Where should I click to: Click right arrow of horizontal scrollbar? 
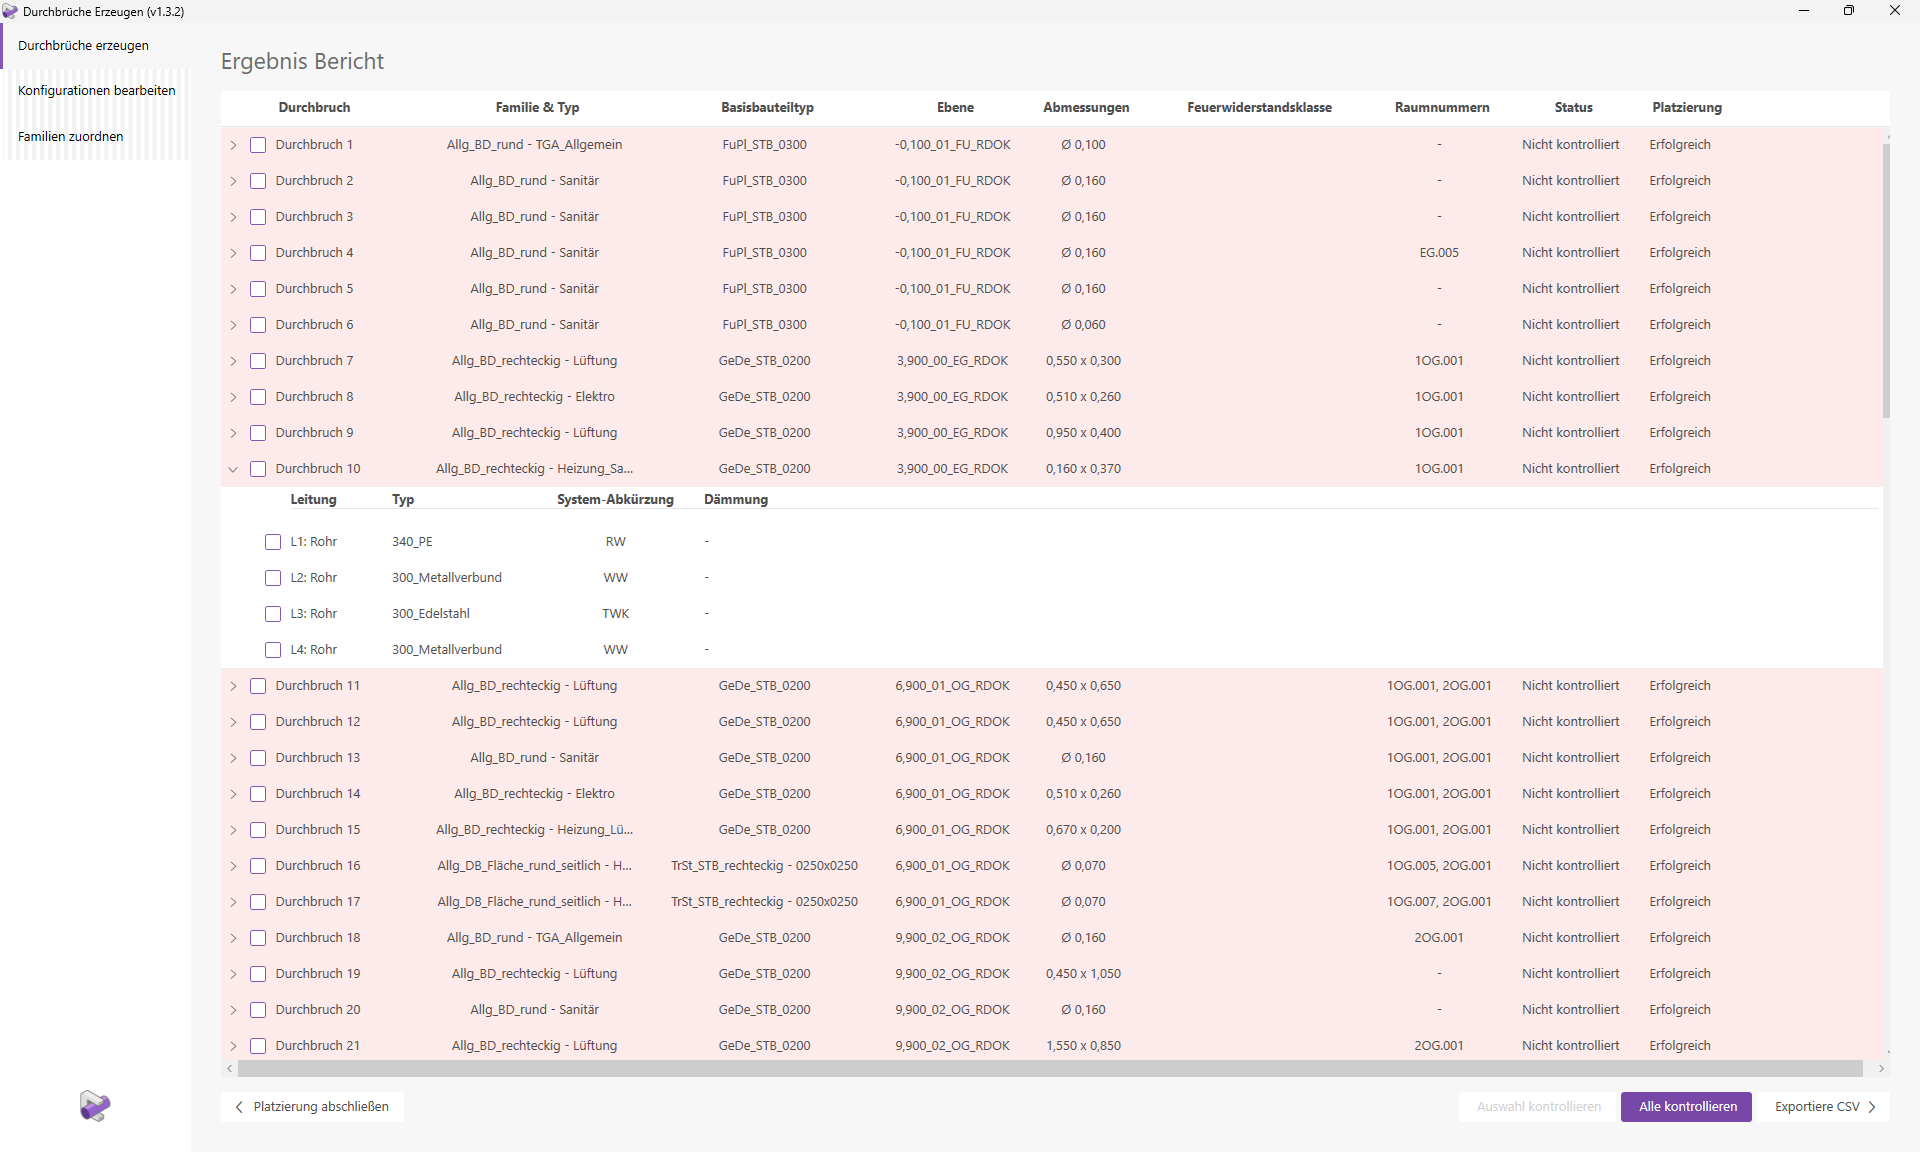coord(1881,1069)
